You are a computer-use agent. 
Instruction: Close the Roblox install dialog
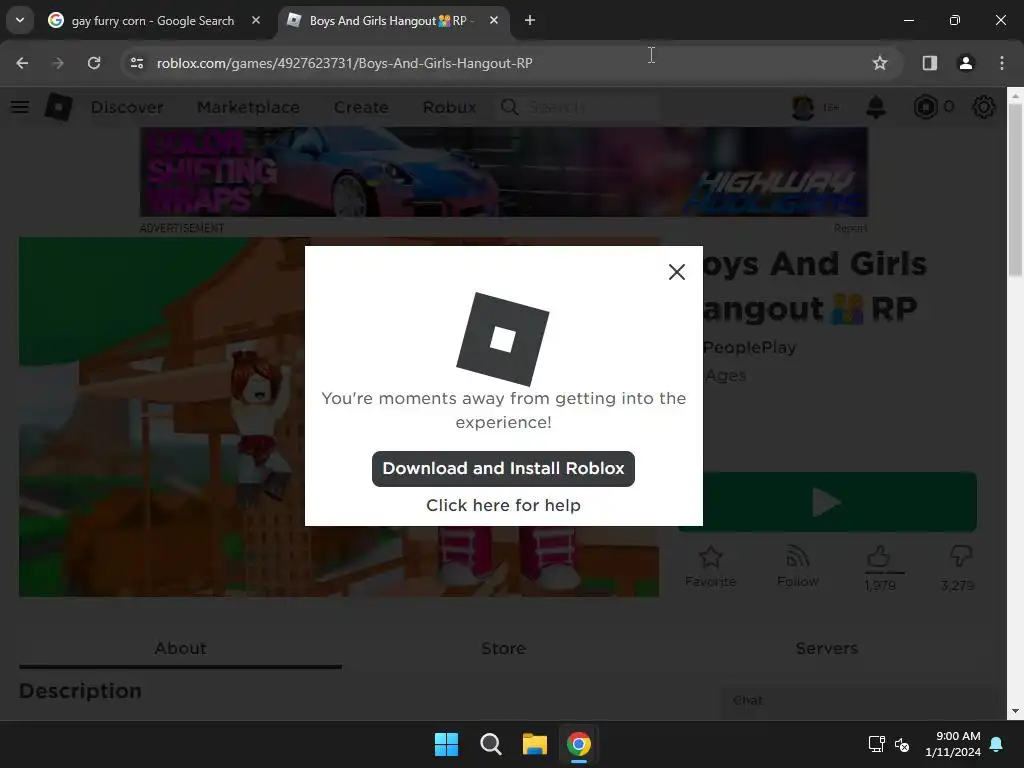677,272
